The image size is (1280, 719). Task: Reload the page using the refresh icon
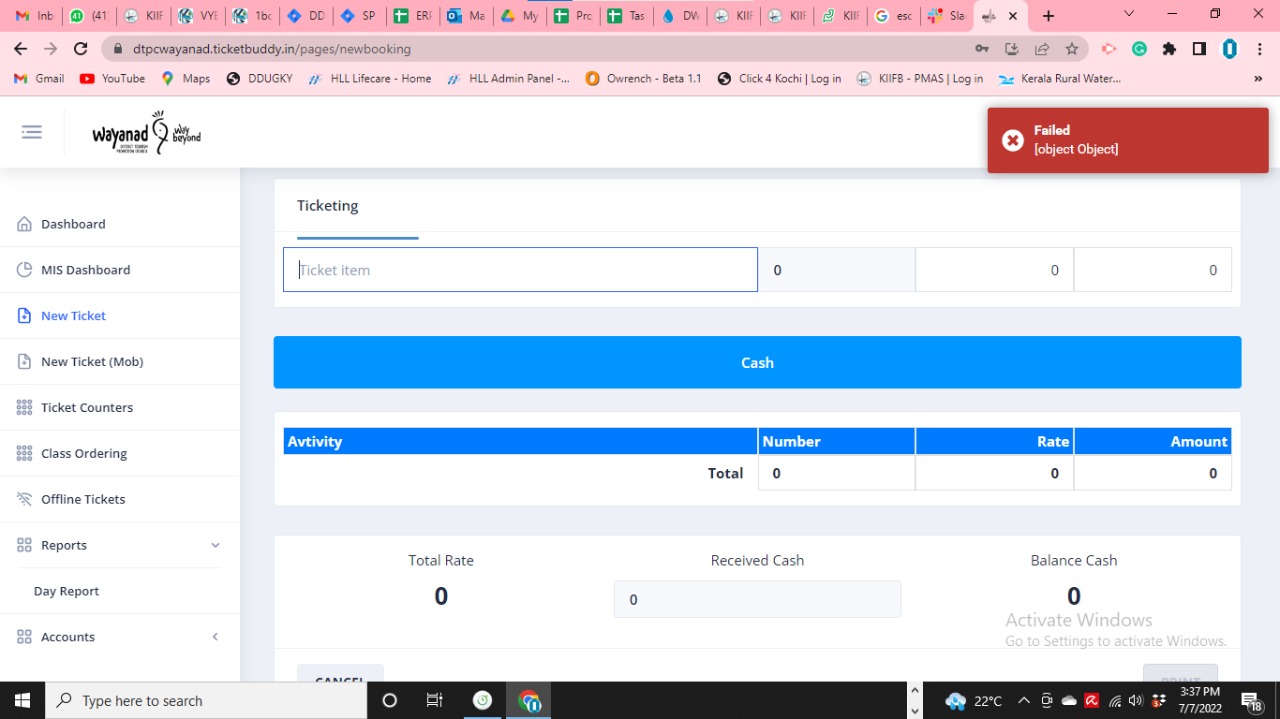coord(81,49)
